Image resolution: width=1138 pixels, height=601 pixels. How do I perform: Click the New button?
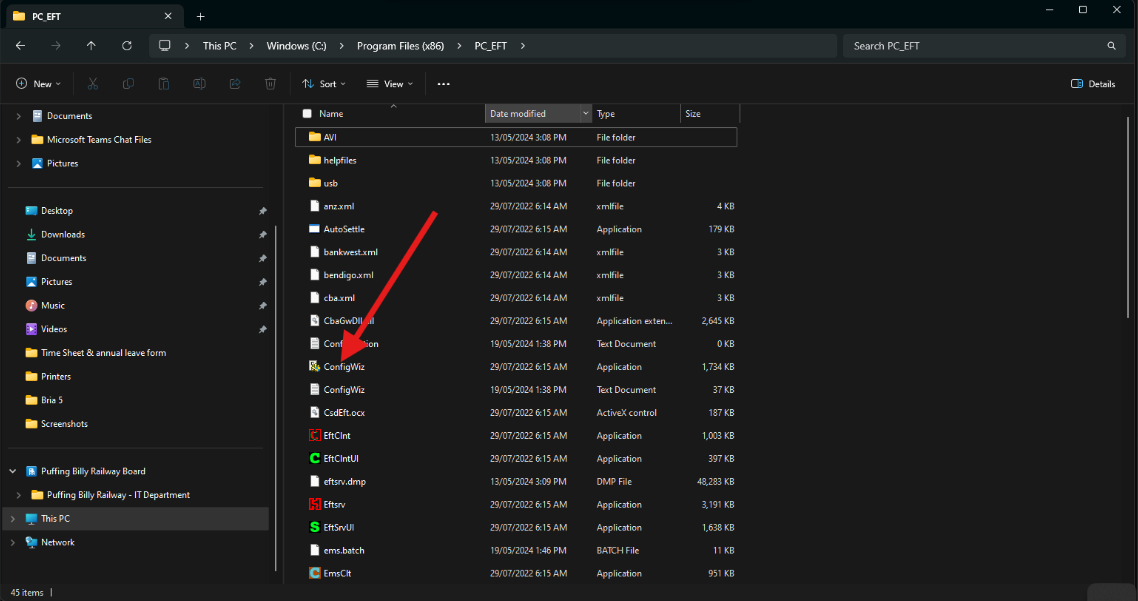tap(38, 84)
